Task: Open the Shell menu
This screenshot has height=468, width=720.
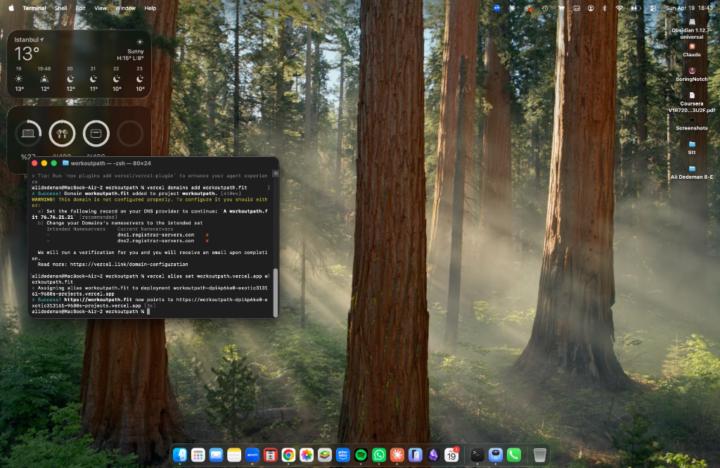Action: tap(61, 8)
